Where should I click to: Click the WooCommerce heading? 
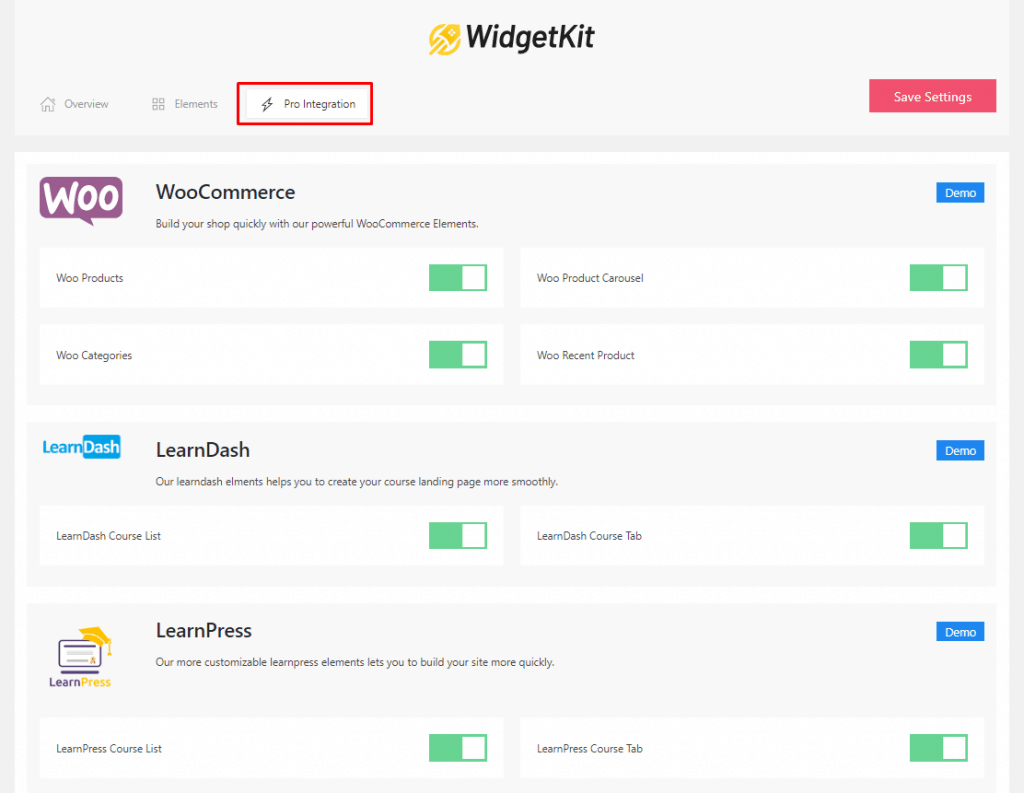[225, 192]
